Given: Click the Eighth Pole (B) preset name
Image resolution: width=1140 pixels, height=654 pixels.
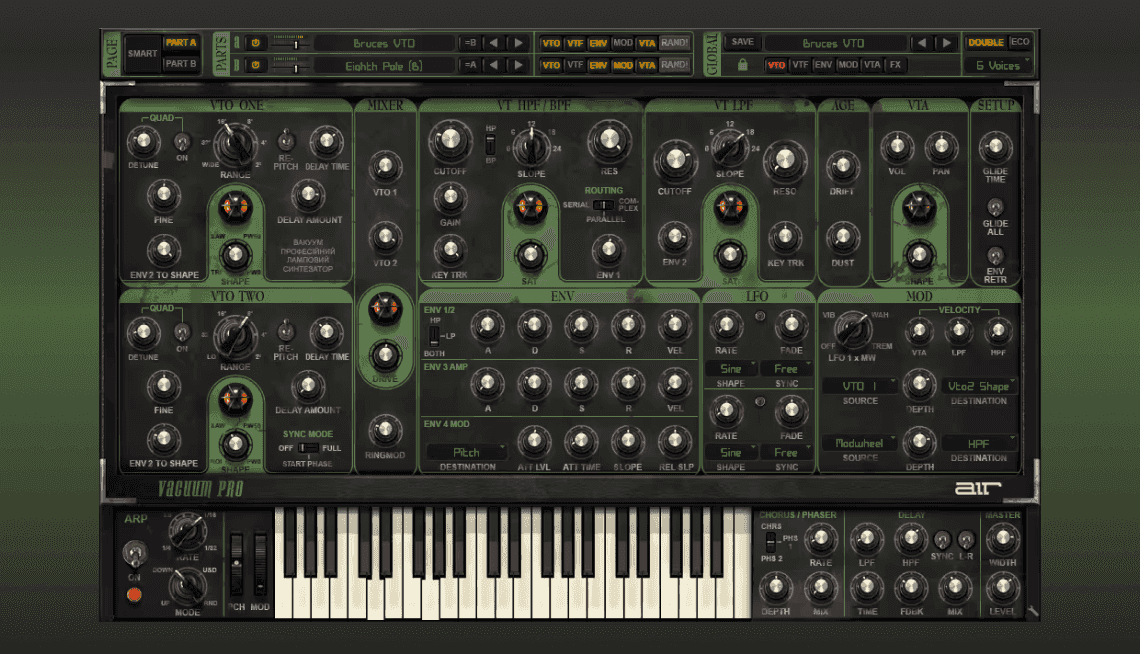Looking at the screenshot, I should point(384,66).
